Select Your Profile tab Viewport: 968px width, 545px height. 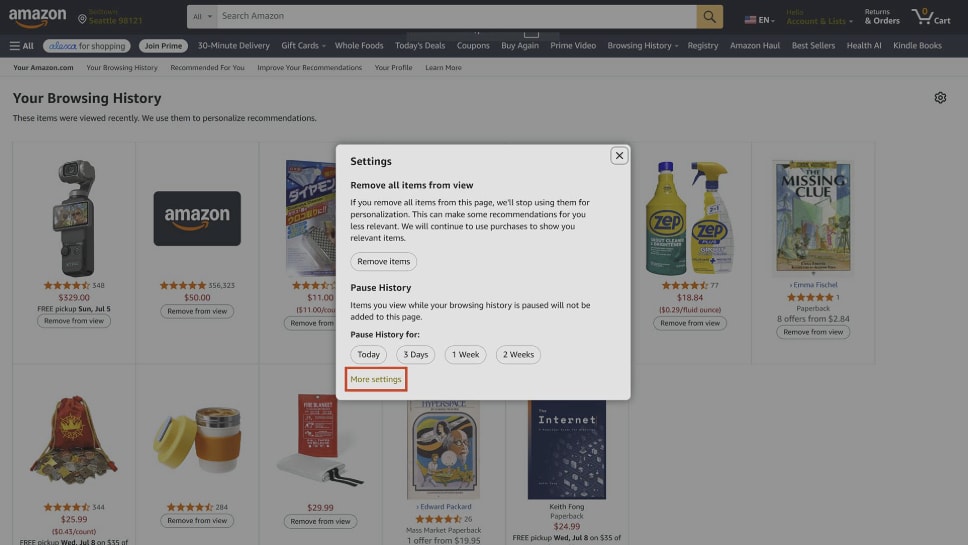pos(393,68)
